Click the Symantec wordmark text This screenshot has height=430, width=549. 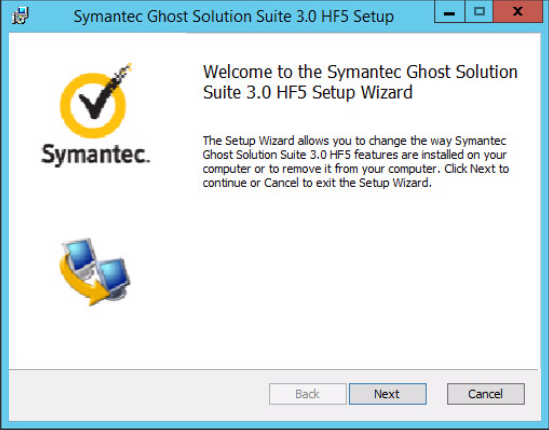click(x=95, y=154)
